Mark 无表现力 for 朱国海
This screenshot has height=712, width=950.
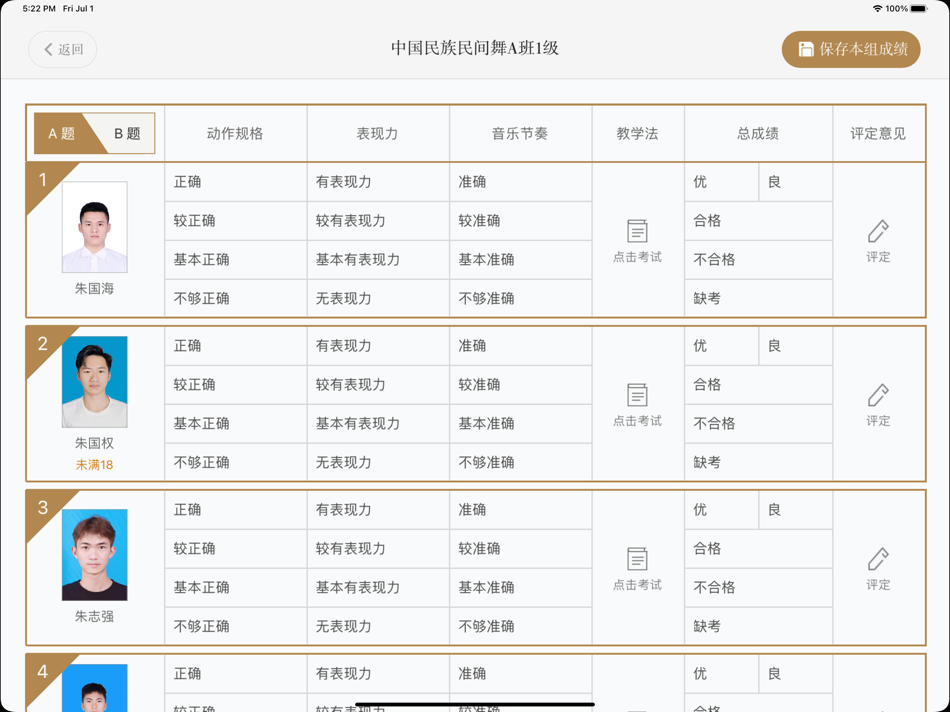pos(378,298)
